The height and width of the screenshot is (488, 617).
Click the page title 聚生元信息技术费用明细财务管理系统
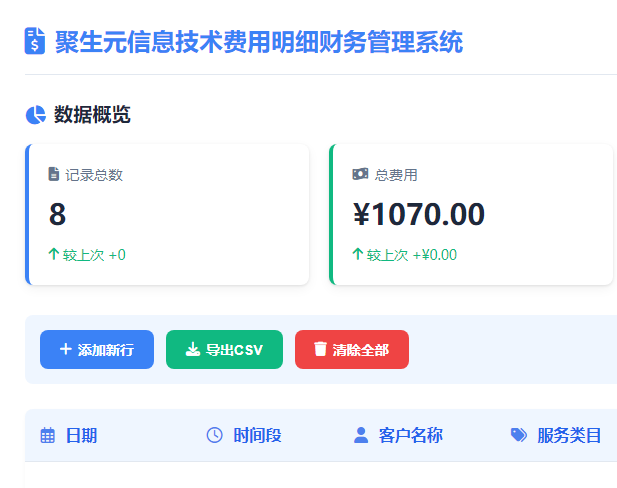click(x=259, y=42)
